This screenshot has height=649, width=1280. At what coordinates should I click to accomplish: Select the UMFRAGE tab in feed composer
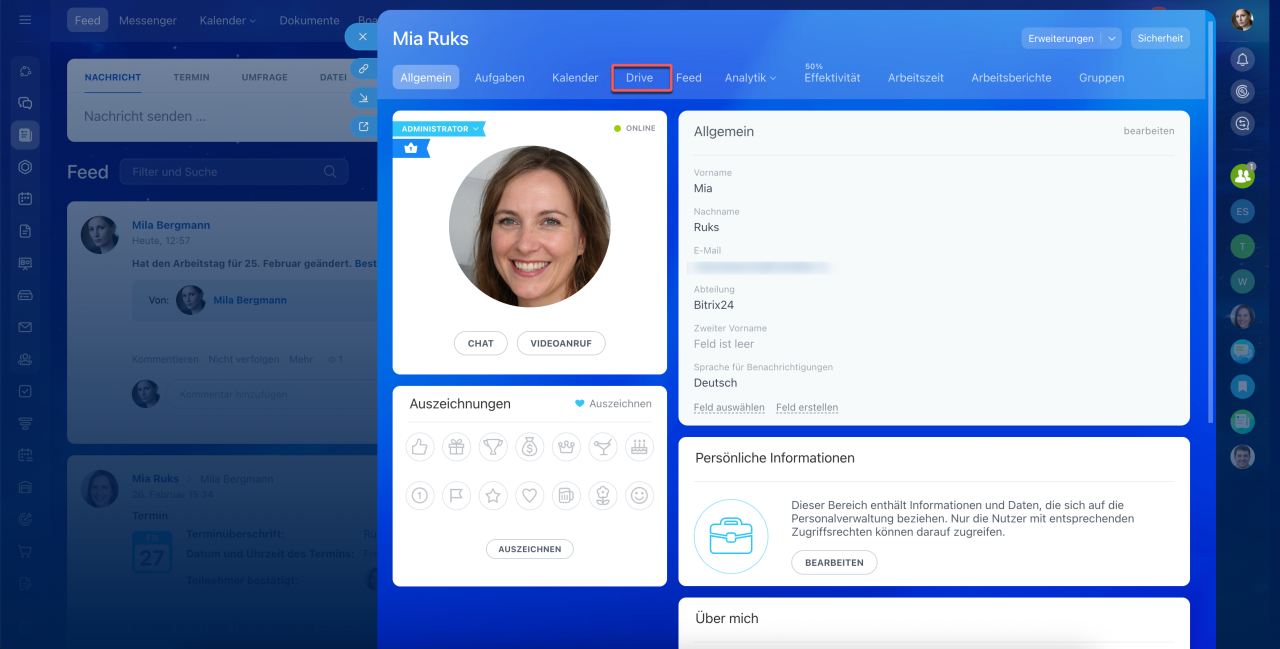265,77
